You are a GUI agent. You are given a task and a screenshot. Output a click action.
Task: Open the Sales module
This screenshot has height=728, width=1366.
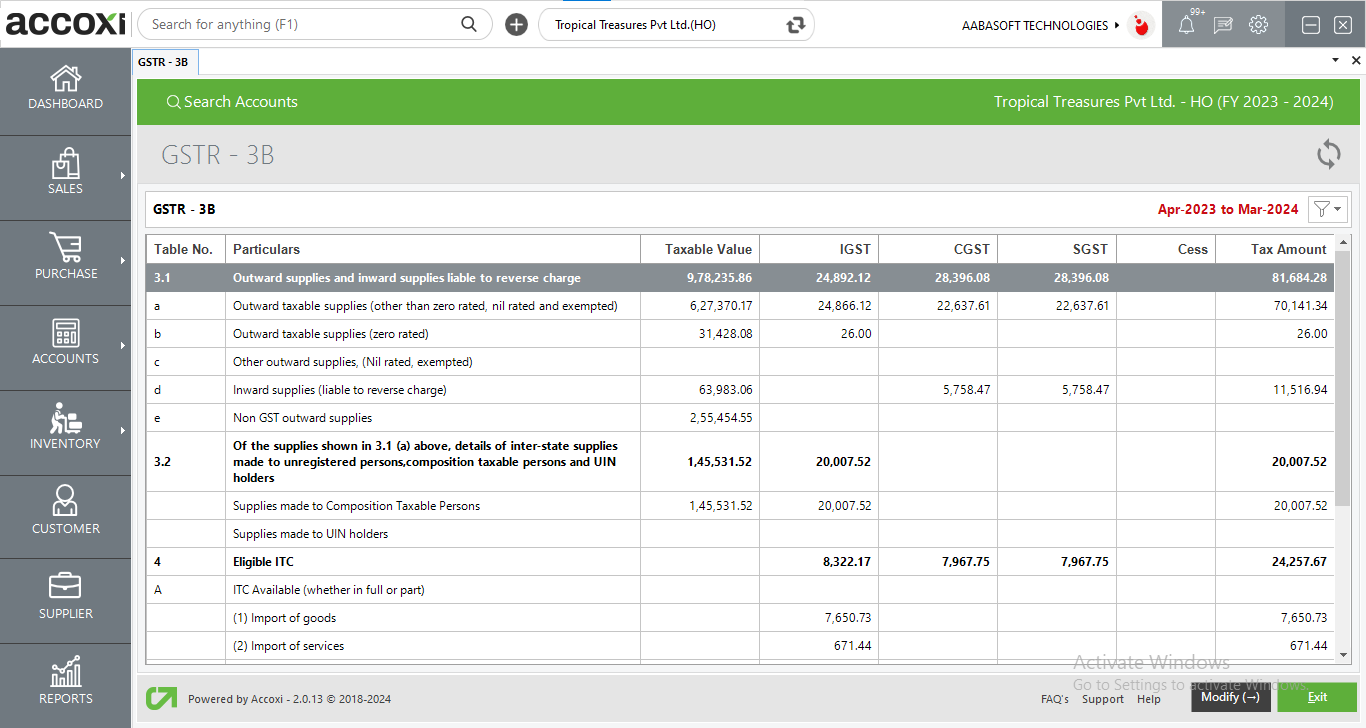tap(65, 175)
